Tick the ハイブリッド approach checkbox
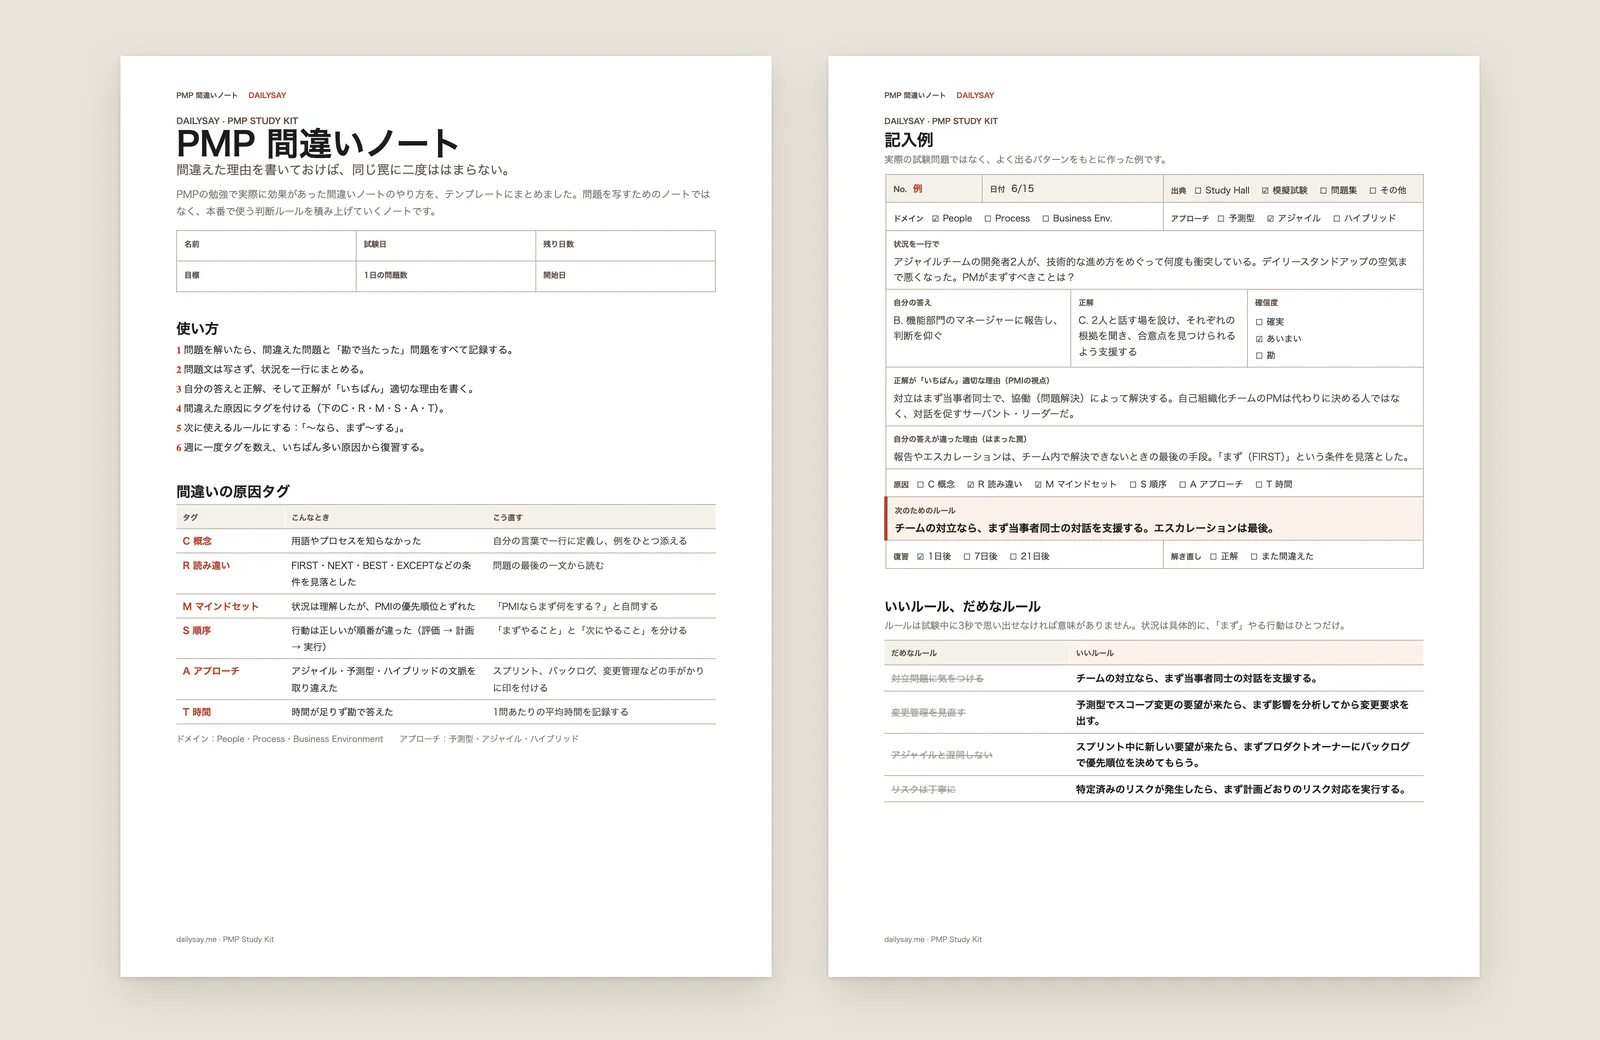The image size is (1600, 1040). pyautogui.click(x=1337, y=218)
